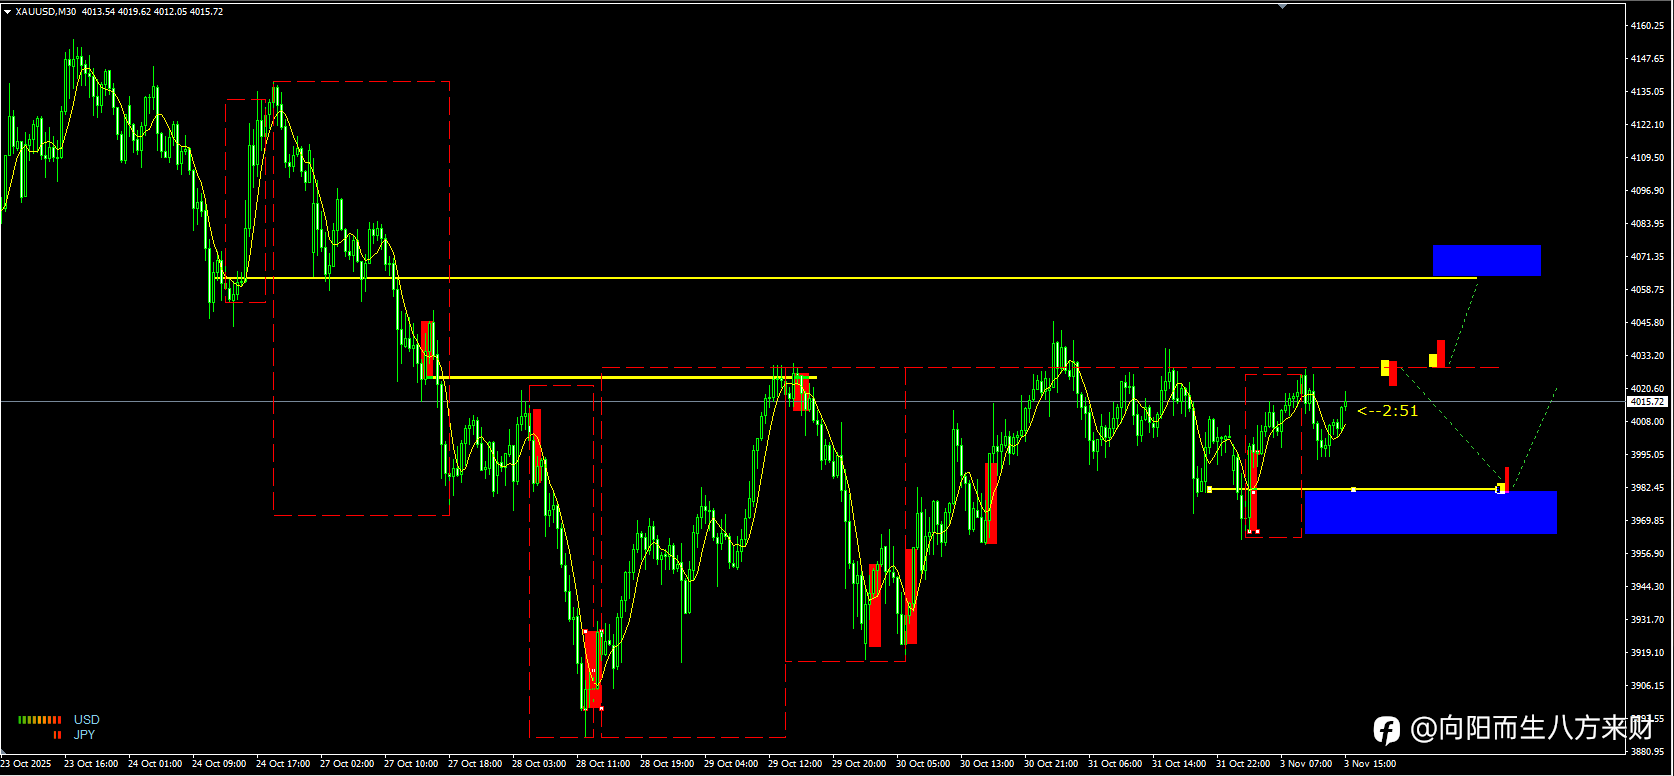
Task: Click the JPY strength meter label
Action: pos(84,735)
